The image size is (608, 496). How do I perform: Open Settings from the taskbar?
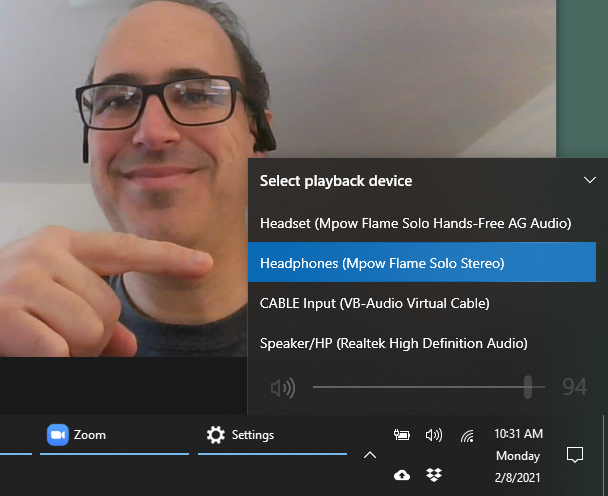click(x=272, y=436)
